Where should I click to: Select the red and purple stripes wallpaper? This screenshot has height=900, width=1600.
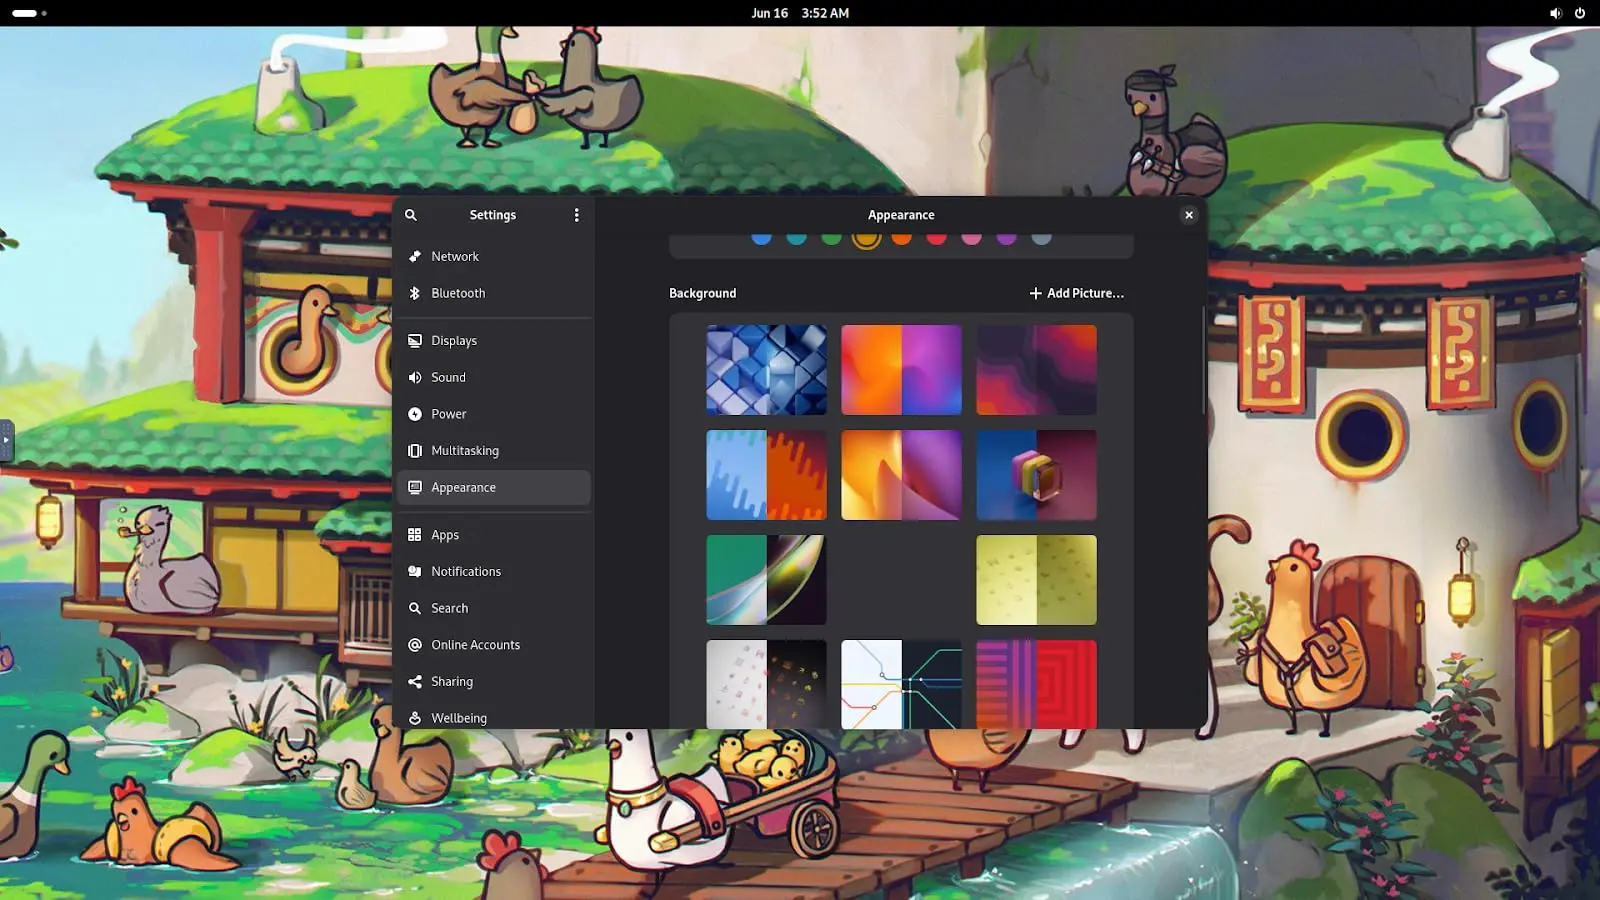click(x=1037, y=685)
